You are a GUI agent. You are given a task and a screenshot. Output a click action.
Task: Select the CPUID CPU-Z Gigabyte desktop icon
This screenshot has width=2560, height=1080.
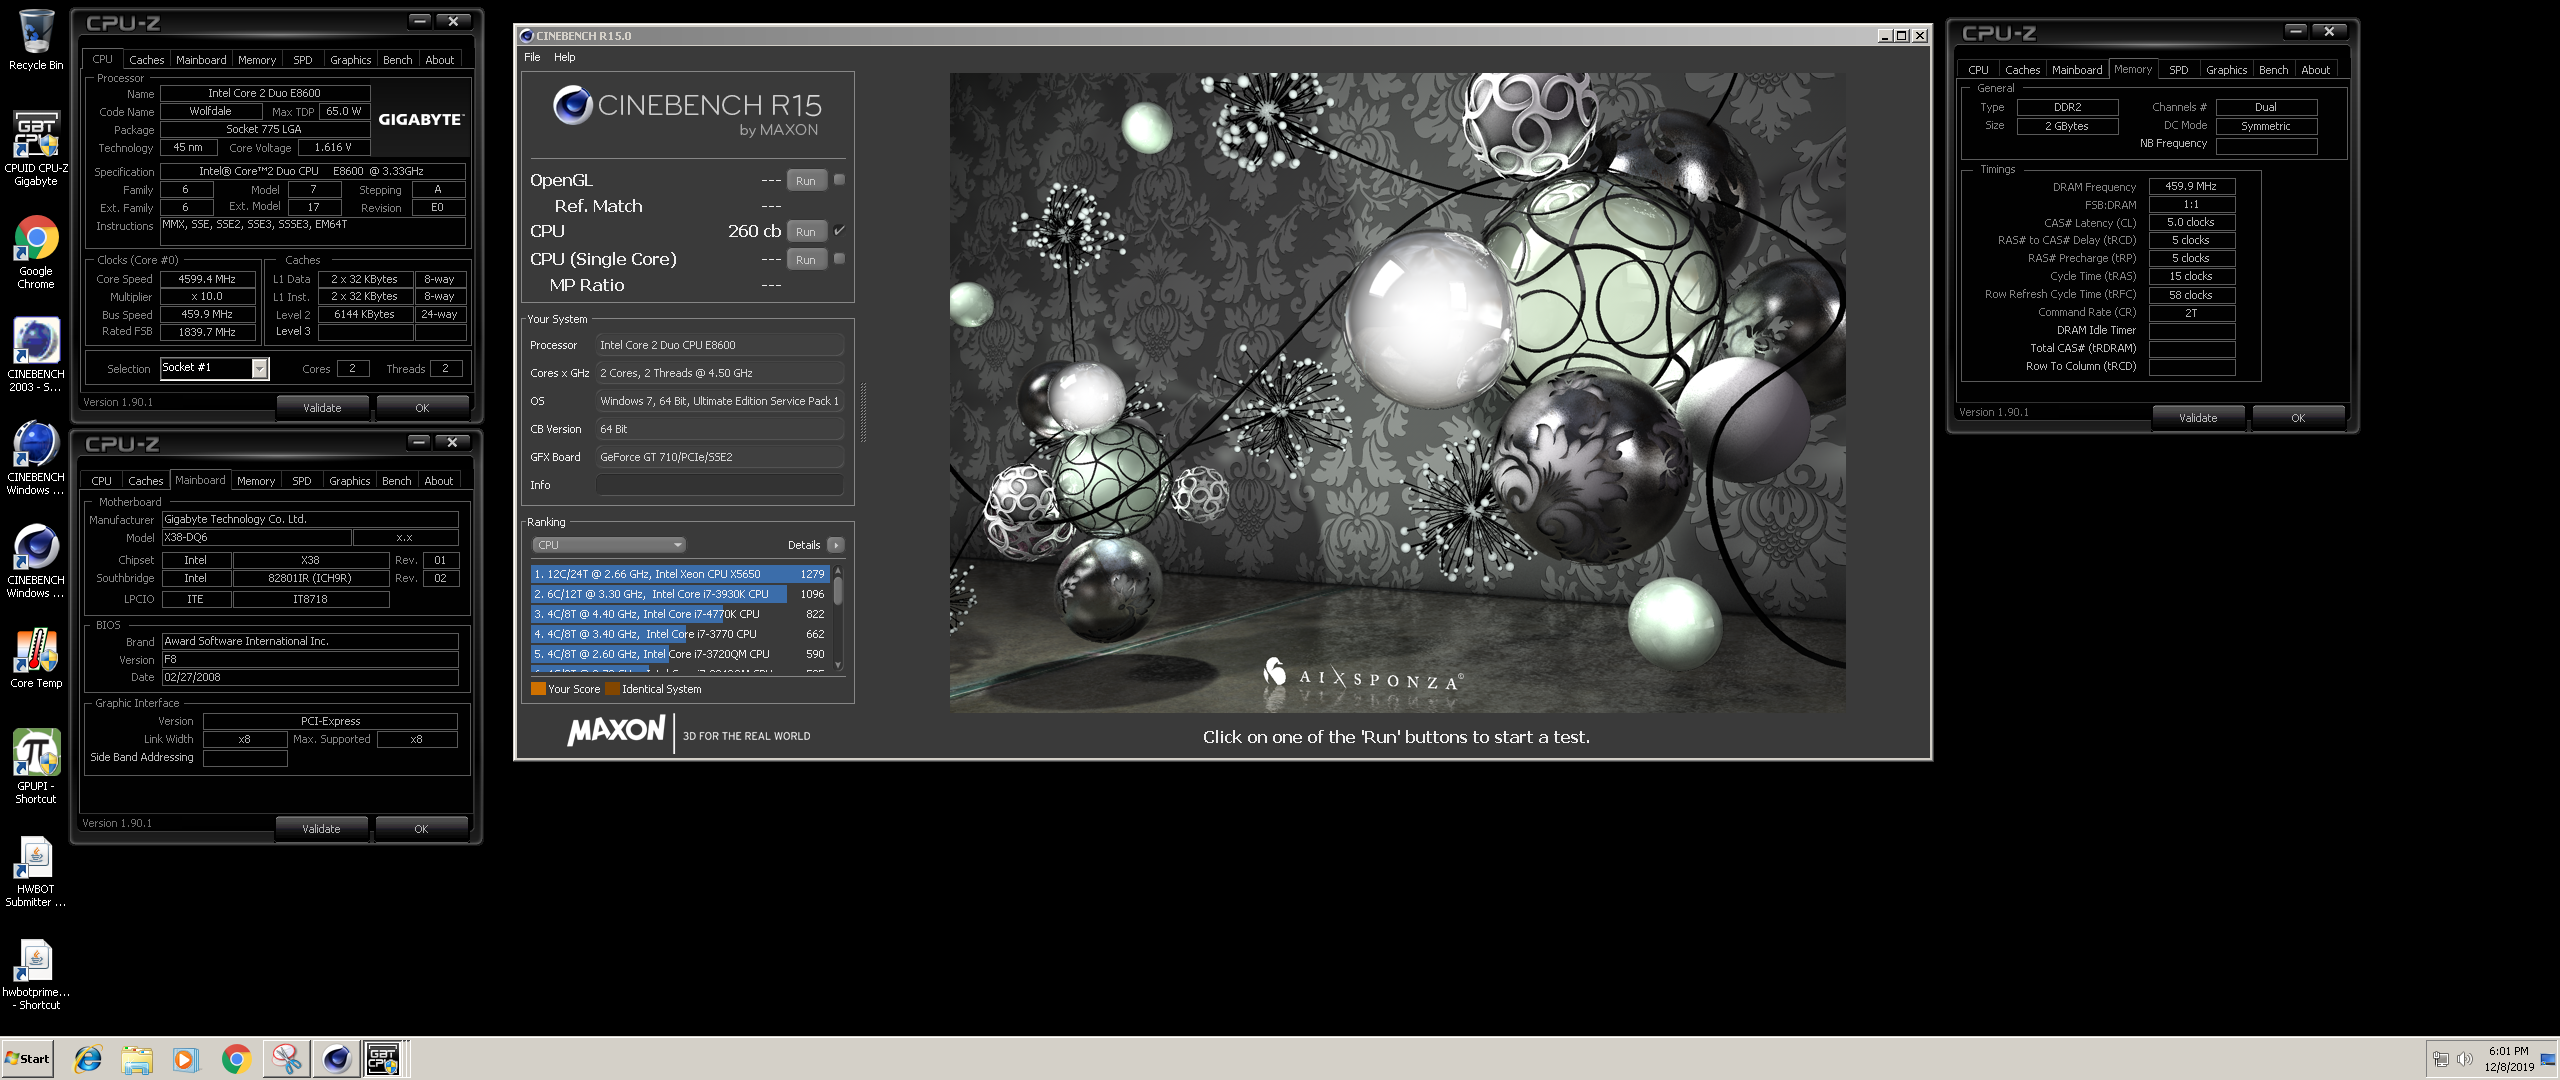click(x=36, y=148)
